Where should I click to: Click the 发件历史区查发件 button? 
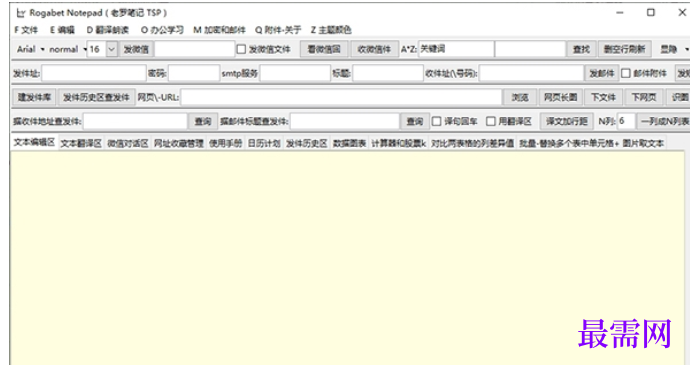pos(96,97)
